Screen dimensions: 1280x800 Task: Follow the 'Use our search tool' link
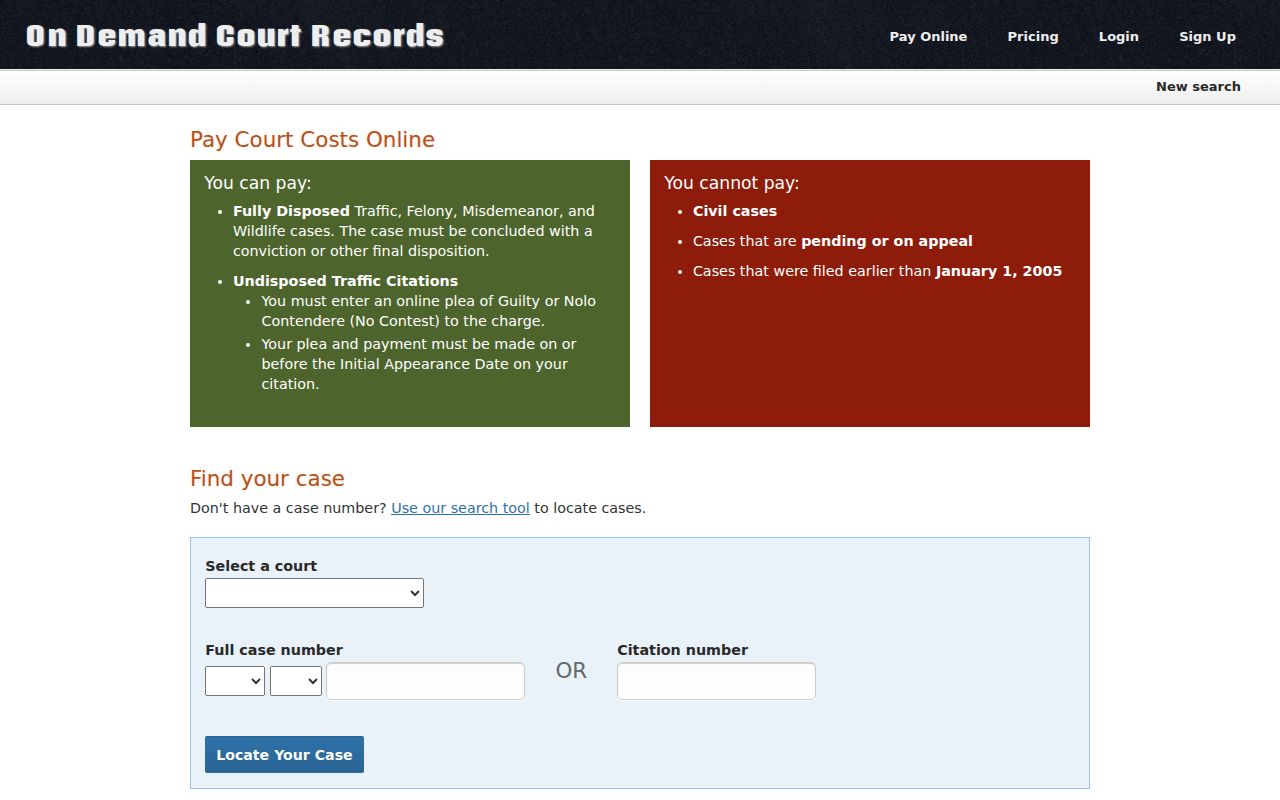[x=460, y=508]
